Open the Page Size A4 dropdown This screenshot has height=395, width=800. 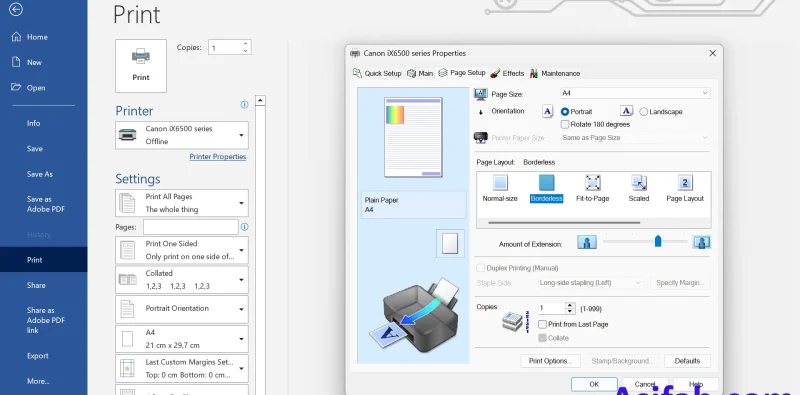click(x=635, y=93)
